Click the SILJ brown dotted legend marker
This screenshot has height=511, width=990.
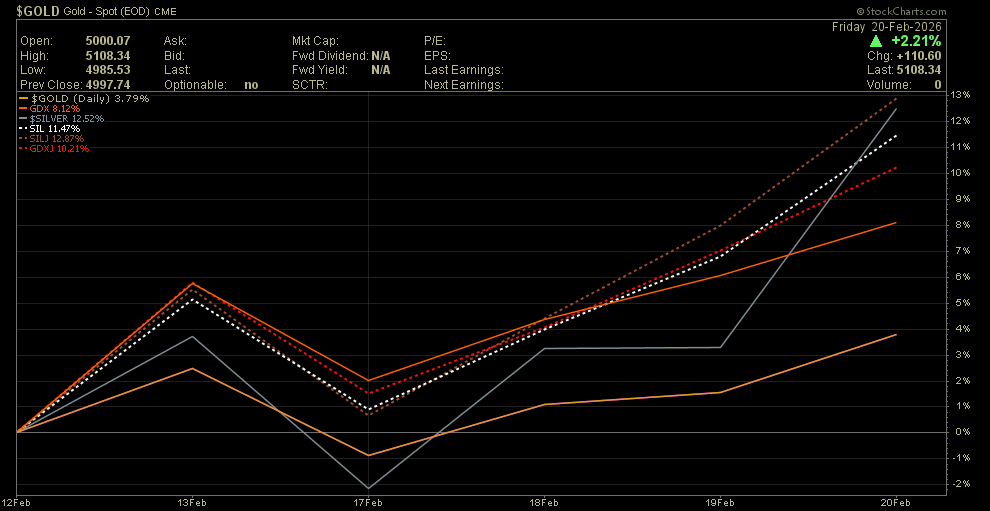24,139
